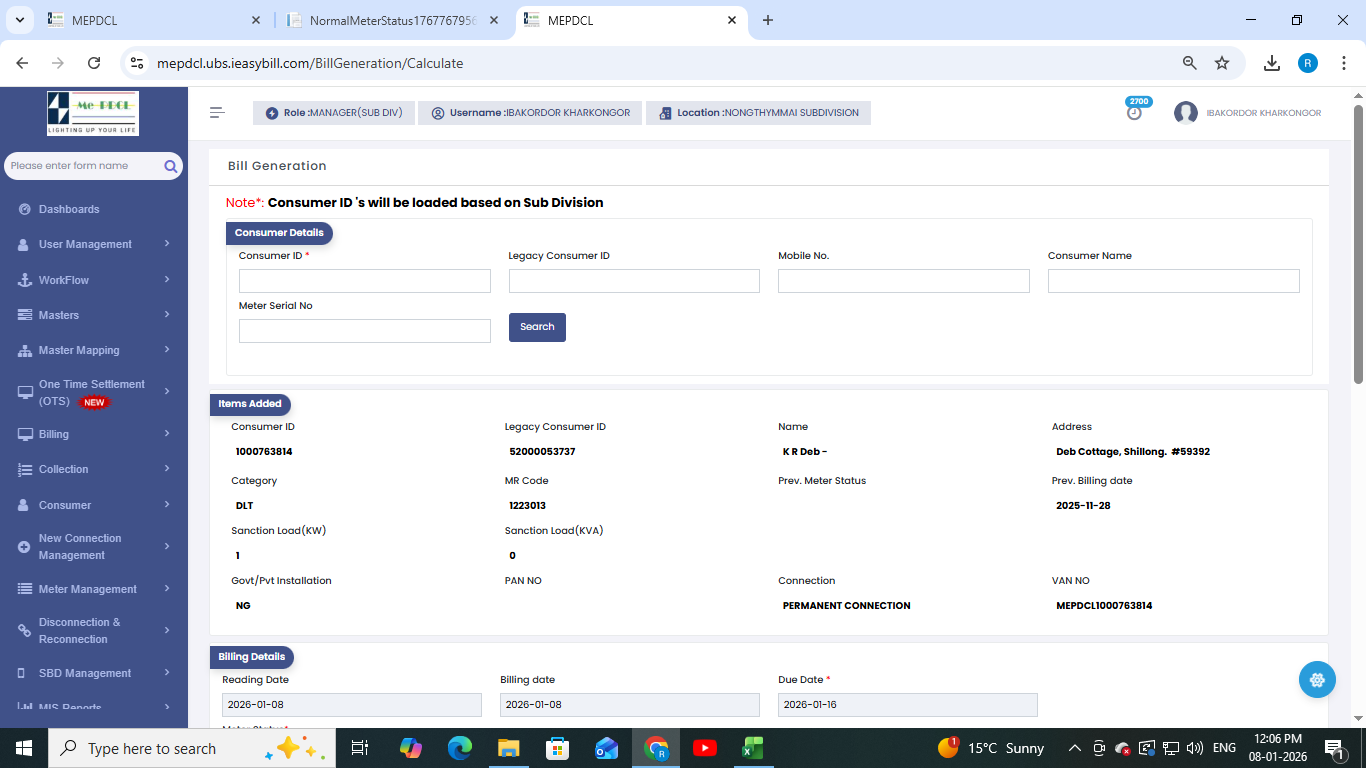Open the floating settings gear button

coord(1317,680)
